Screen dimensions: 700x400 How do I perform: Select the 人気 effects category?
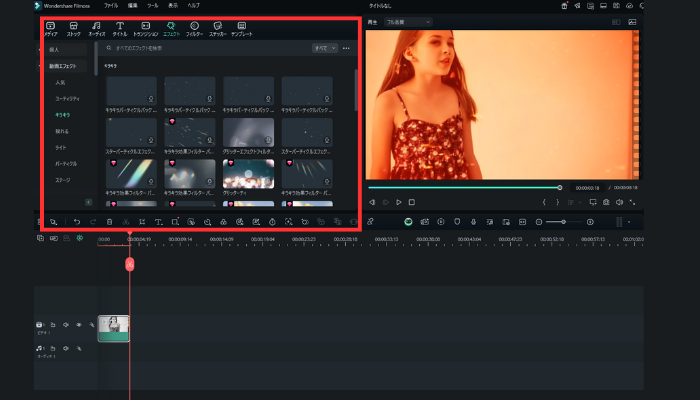[60, 83]
